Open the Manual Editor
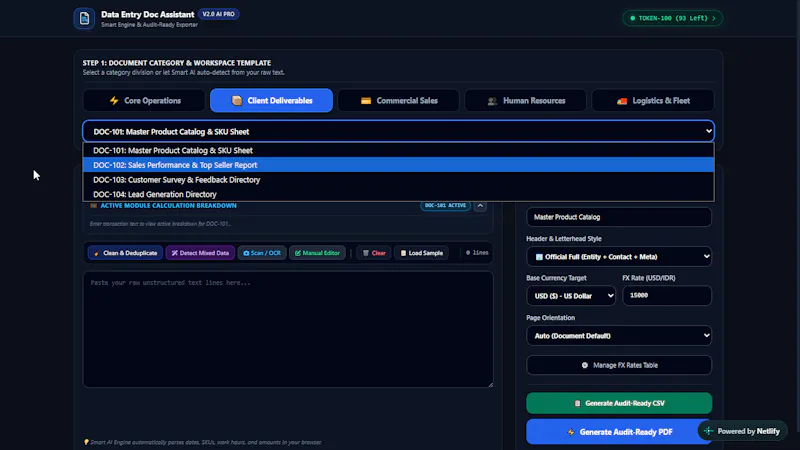This screenshot has width=800, height=450. coord(317,253)
